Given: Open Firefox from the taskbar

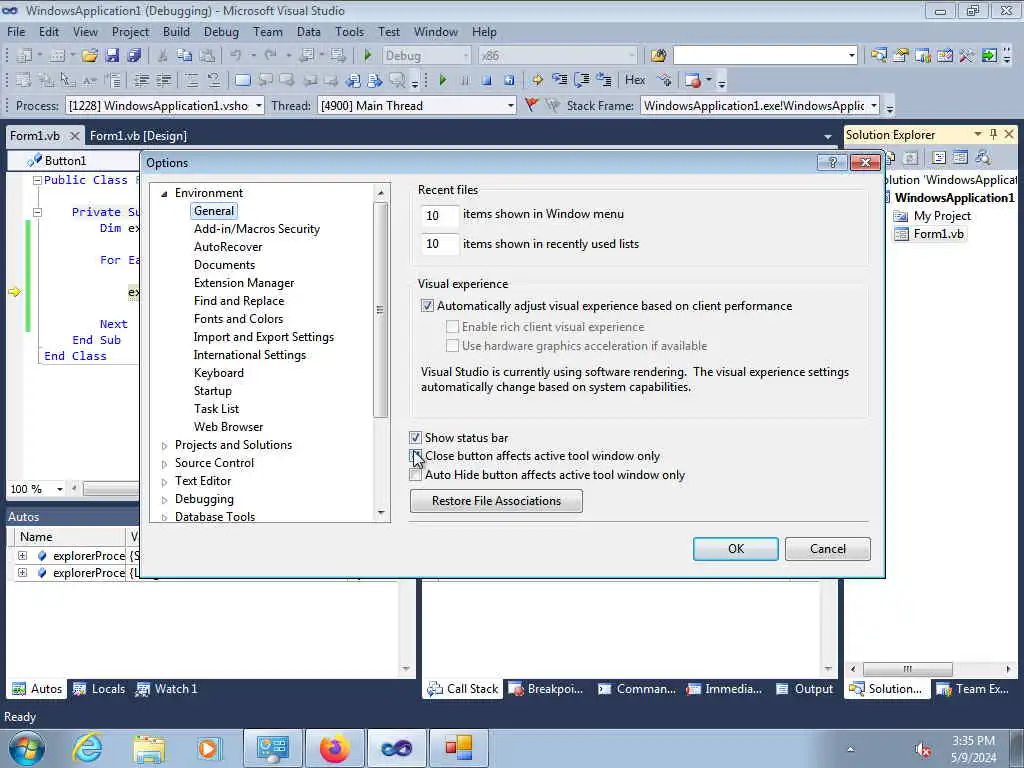Looking at the screenshot, I should coord(334,748).
